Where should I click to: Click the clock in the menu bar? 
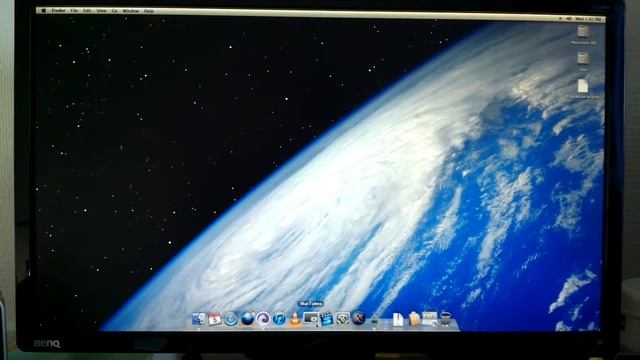588,19
